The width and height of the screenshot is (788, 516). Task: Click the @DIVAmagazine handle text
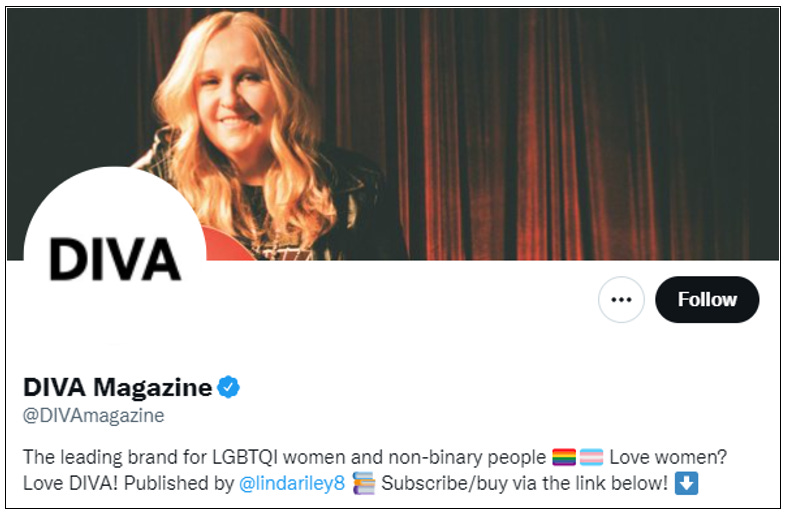pyautogui.click(x=93, y=416)
